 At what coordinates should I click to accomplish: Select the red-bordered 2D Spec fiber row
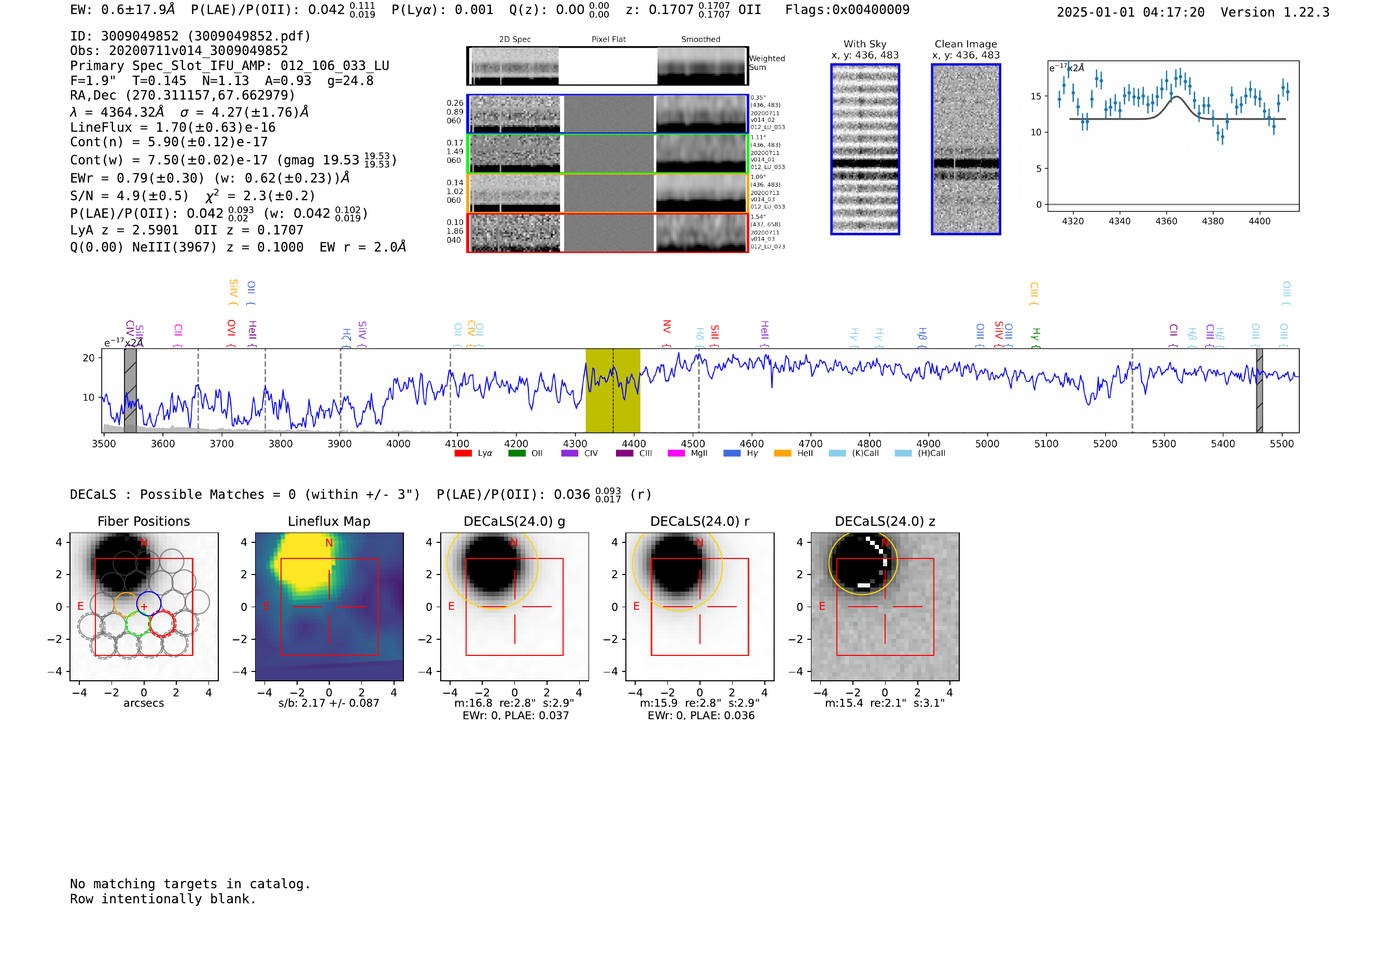pos(608,232)
